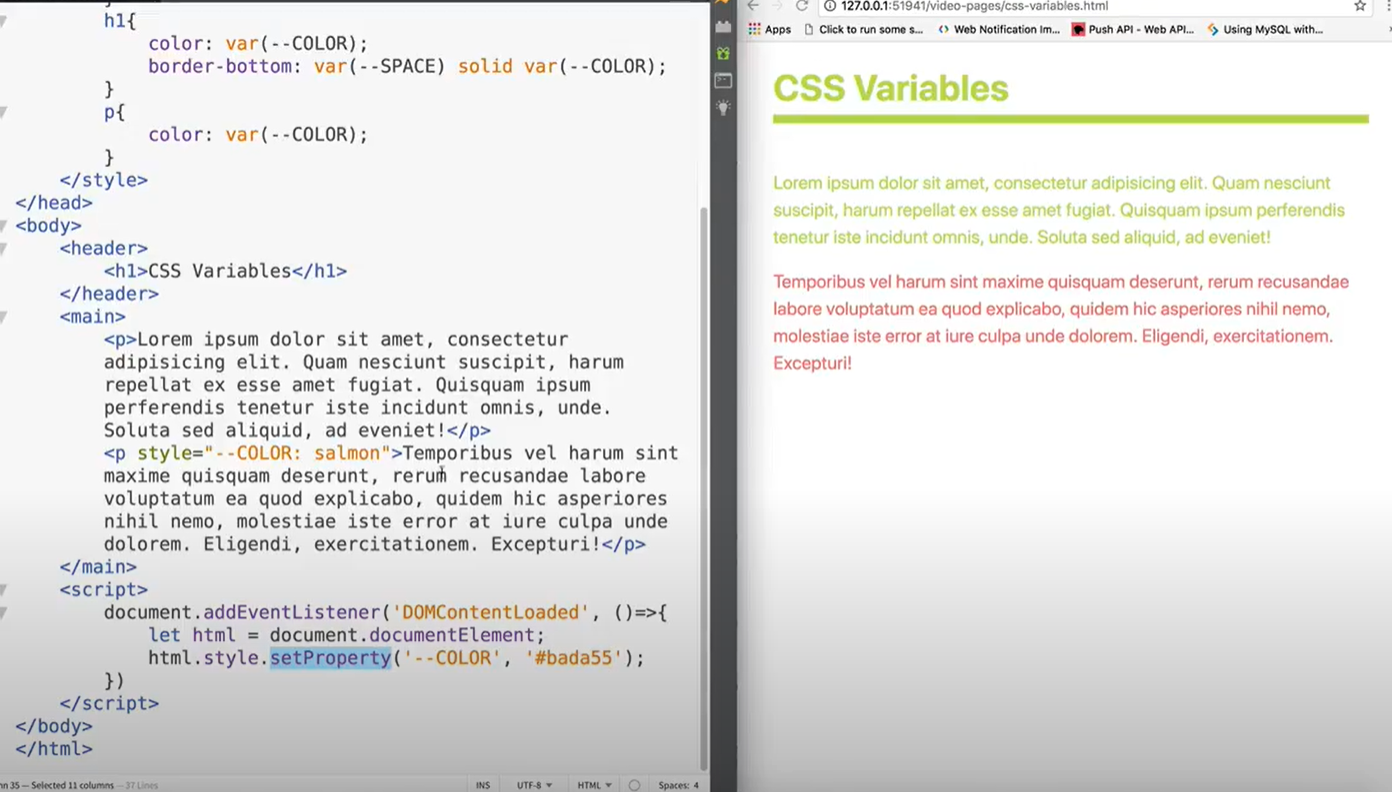Open the HTML language mode dropdown
The height and width of the screenshot is (792, 1392).
595,785
